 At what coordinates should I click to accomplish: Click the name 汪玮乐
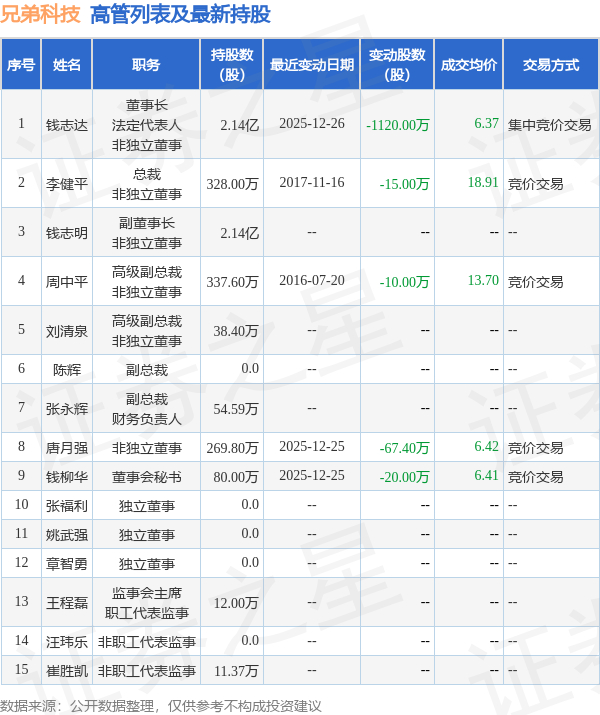pyautogui.click(x=67, y=642)
